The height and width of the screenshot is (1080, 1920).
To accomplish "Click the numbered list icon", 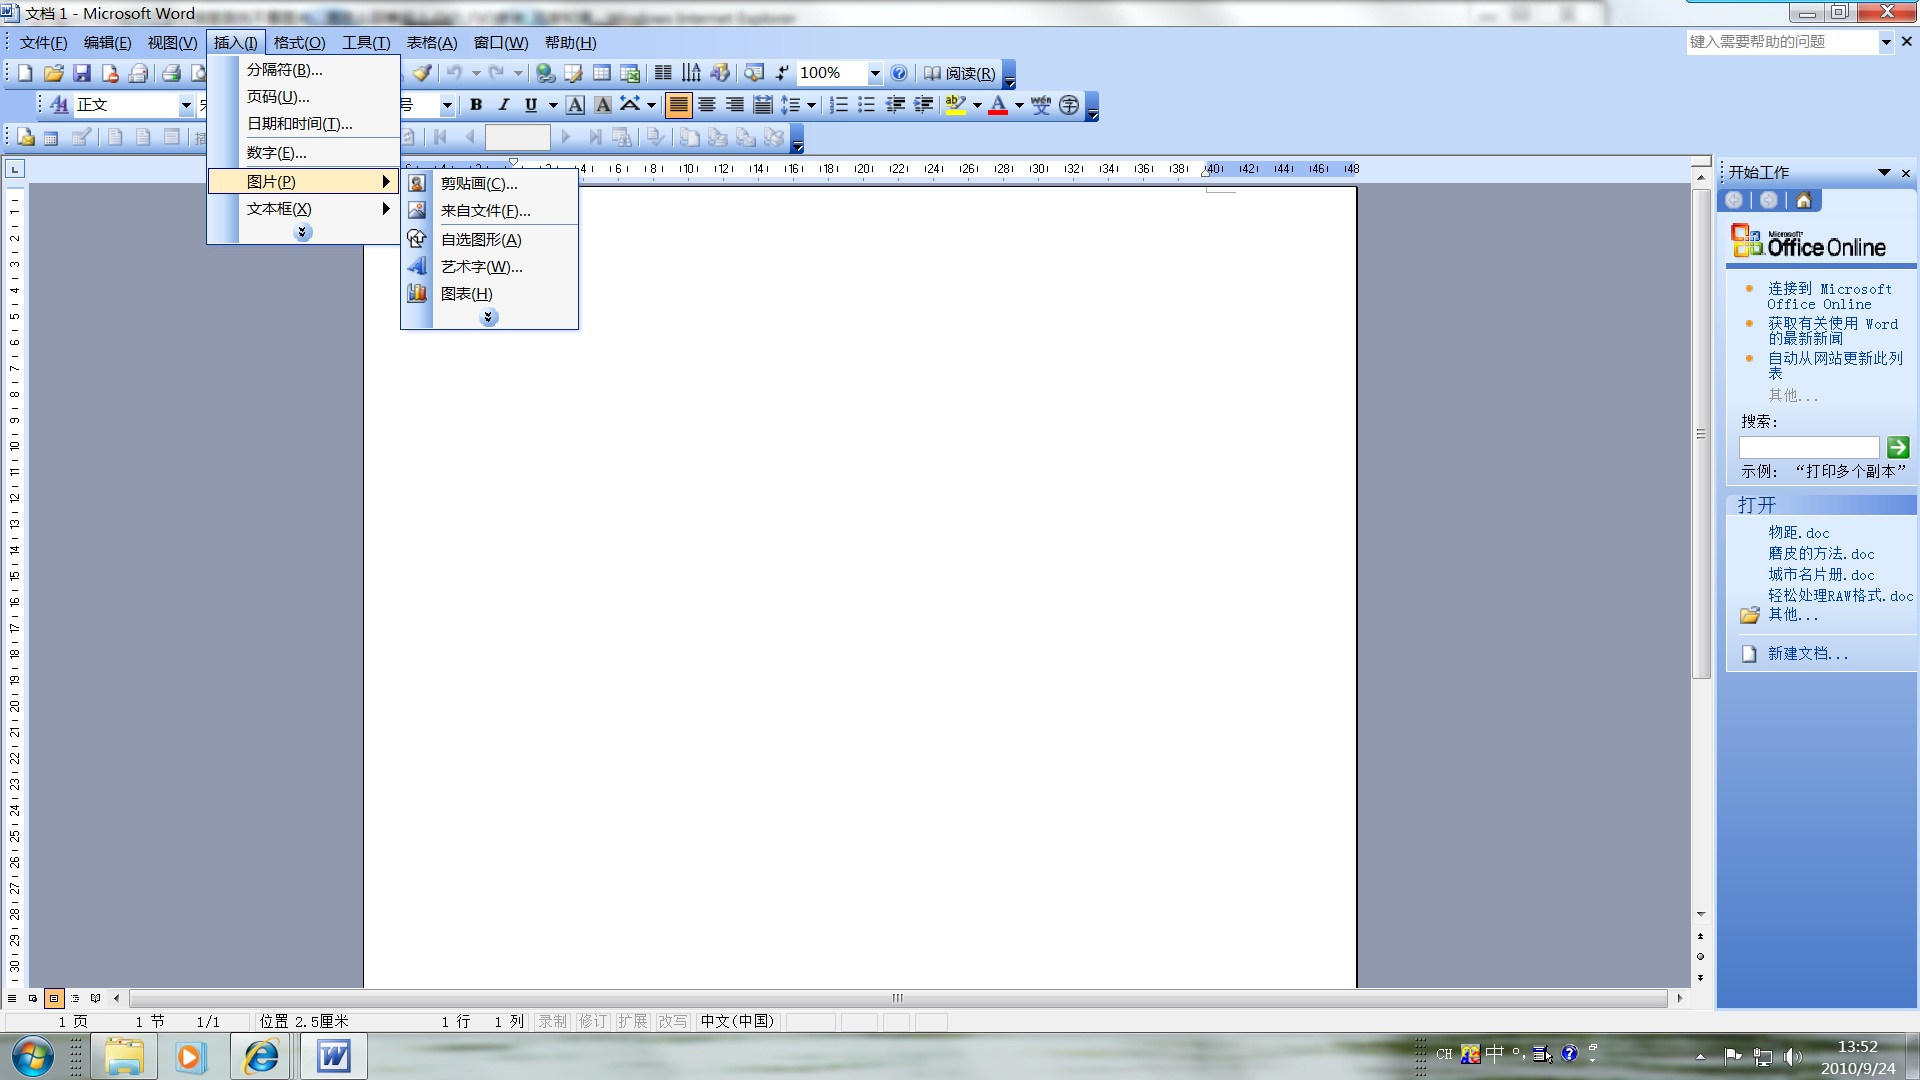I will [x=839, y=105].
